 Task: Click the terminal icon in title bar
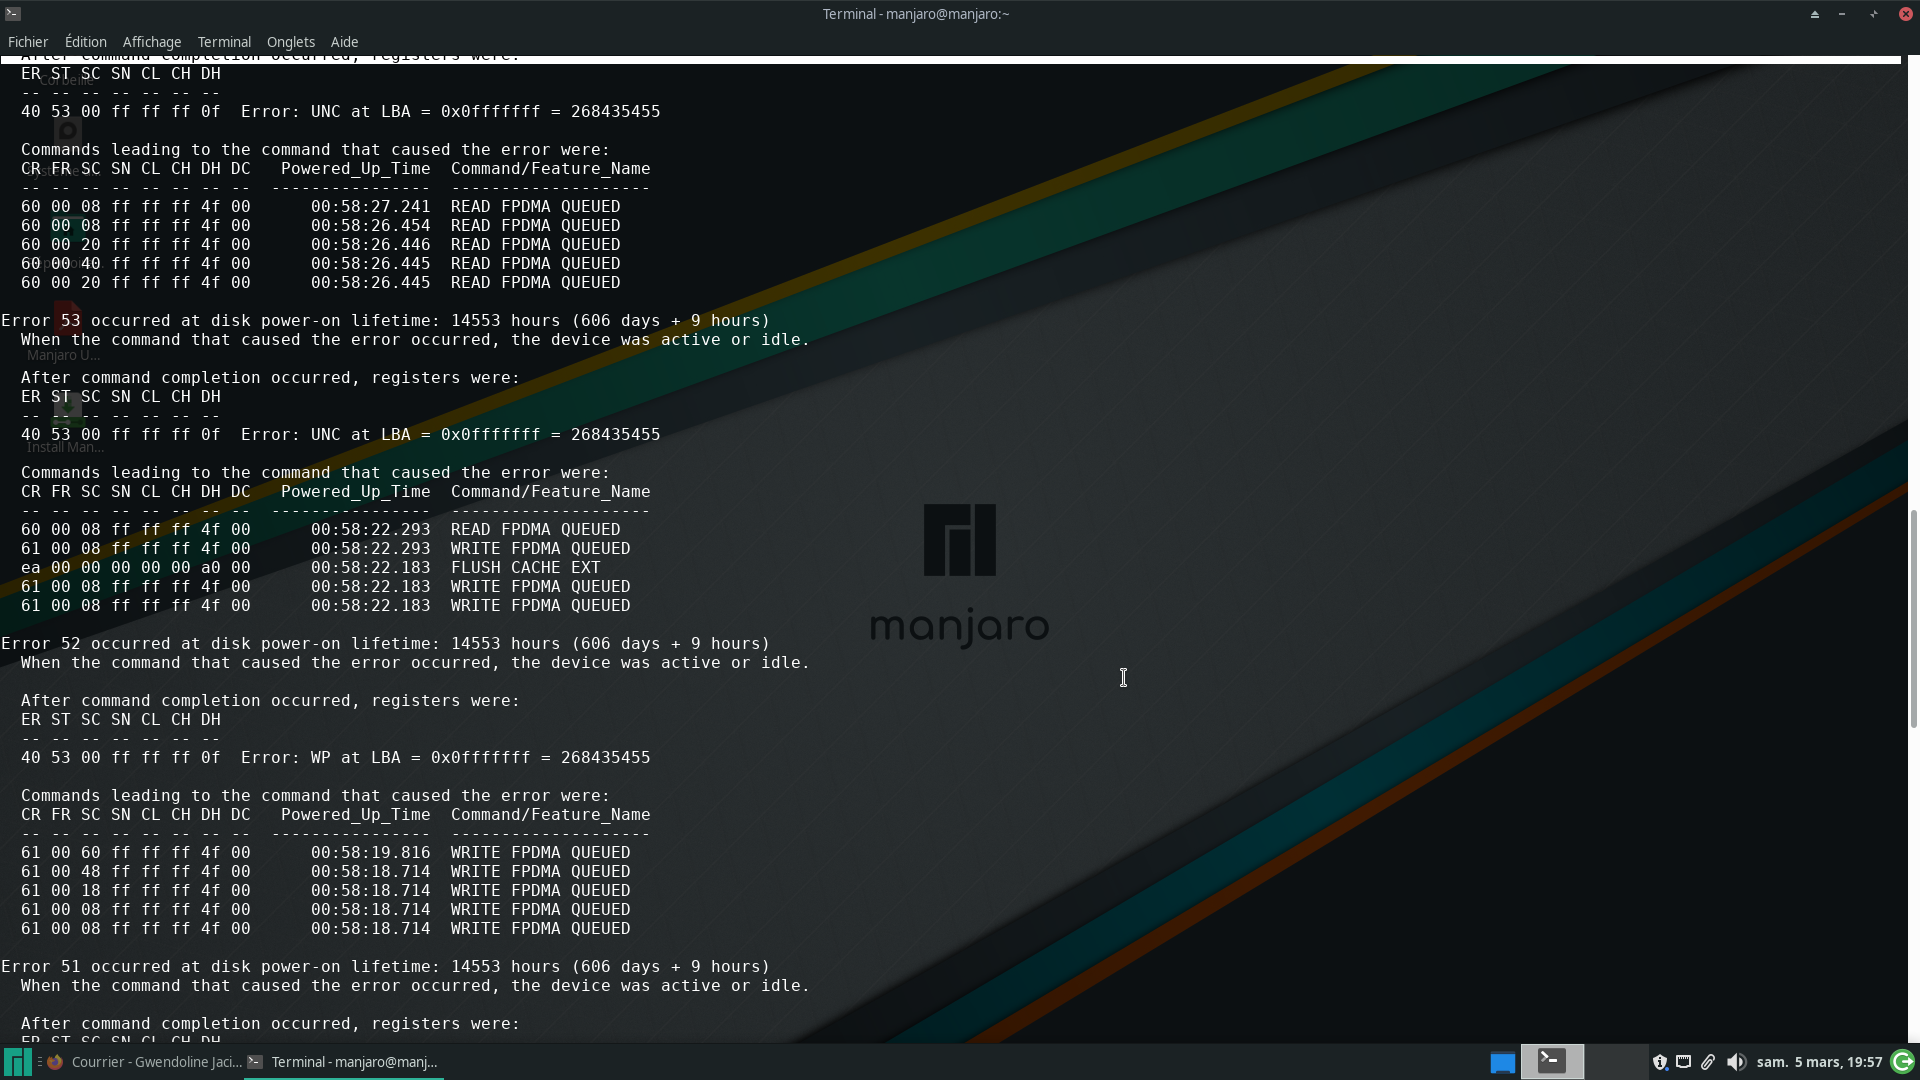[x=13, y=13]
